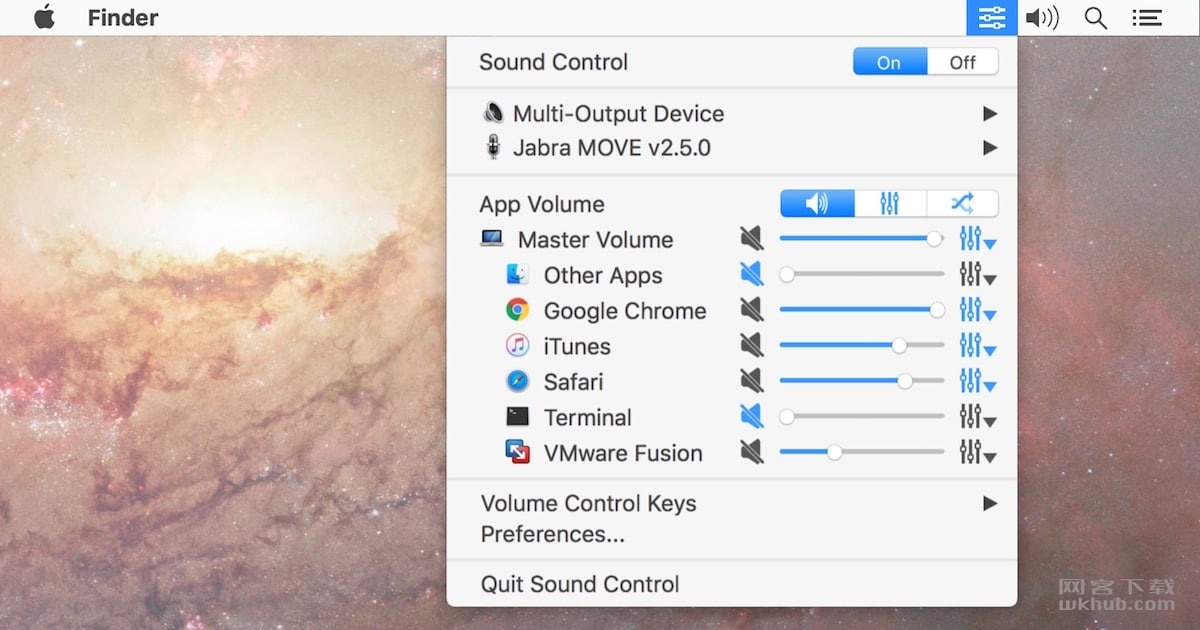Switch App Volume to the equalizer tab
The height and width of the screenshot is (630, 1200).
890,204
